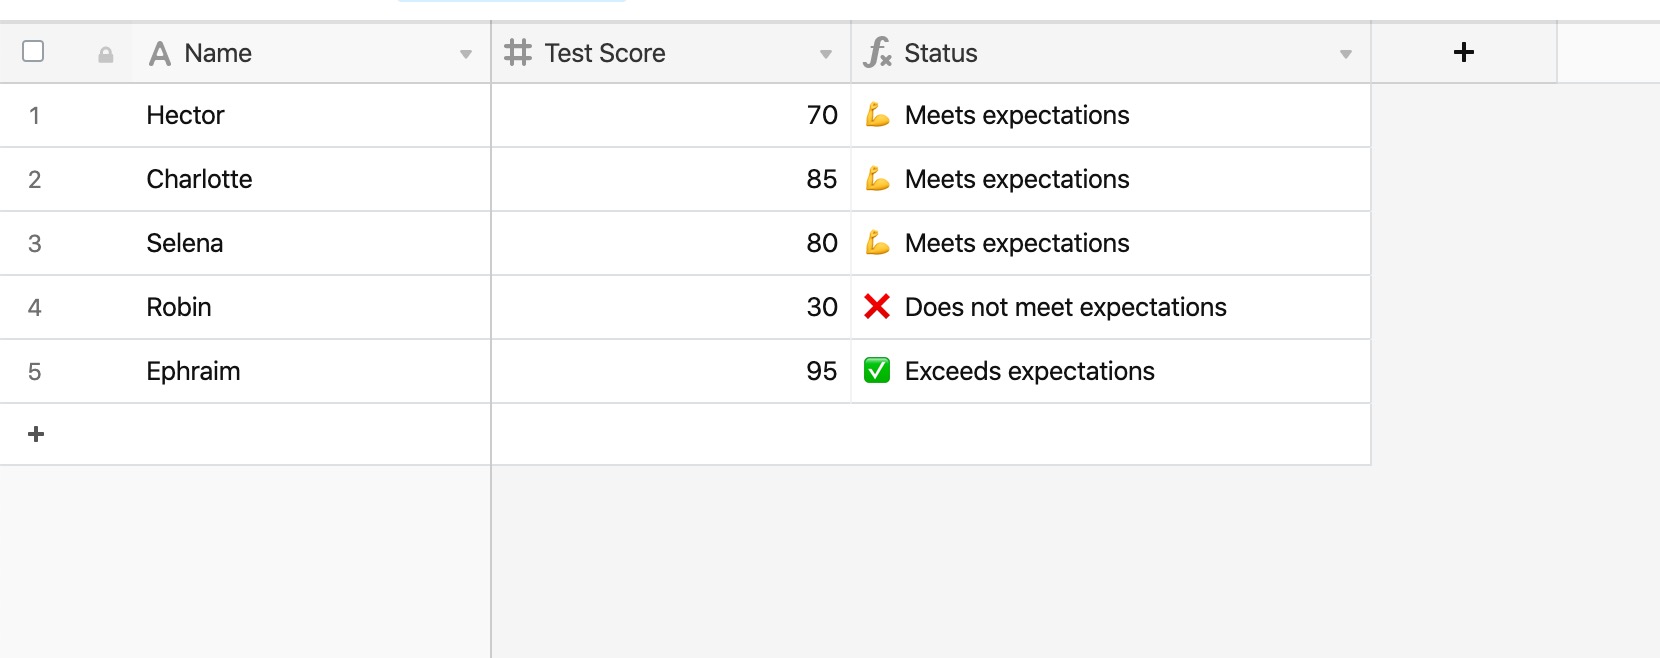Click the flexed arm emoji in Hector's row
The image size is (1660, 658).
877,115
